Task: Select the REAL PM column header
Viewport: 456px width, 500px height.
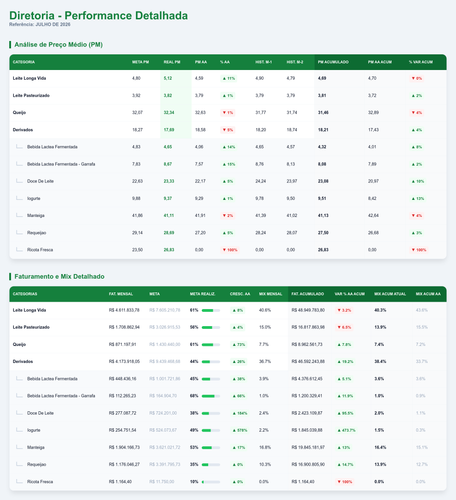Action: tap(172, 62)
